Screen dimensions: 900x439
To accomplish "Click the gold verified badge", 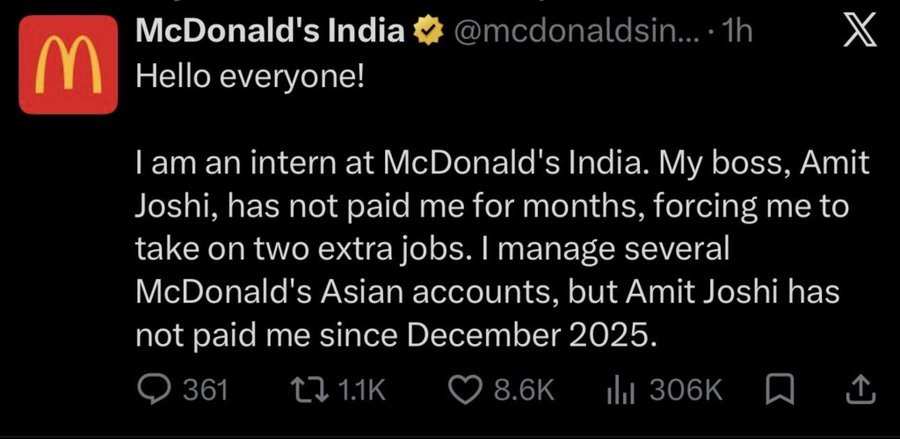I will point(429,33).
